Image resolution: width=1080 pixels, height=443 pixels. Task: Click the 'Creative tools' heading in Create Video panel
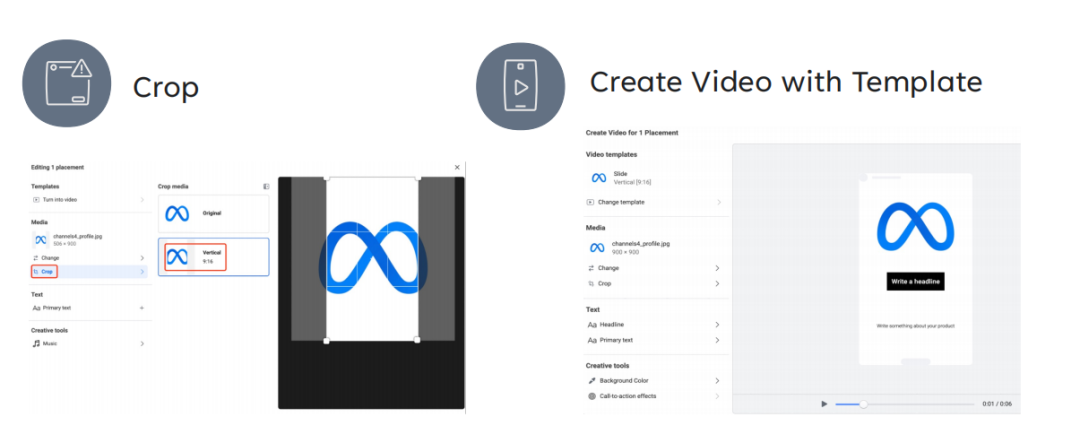click(607, 366)
